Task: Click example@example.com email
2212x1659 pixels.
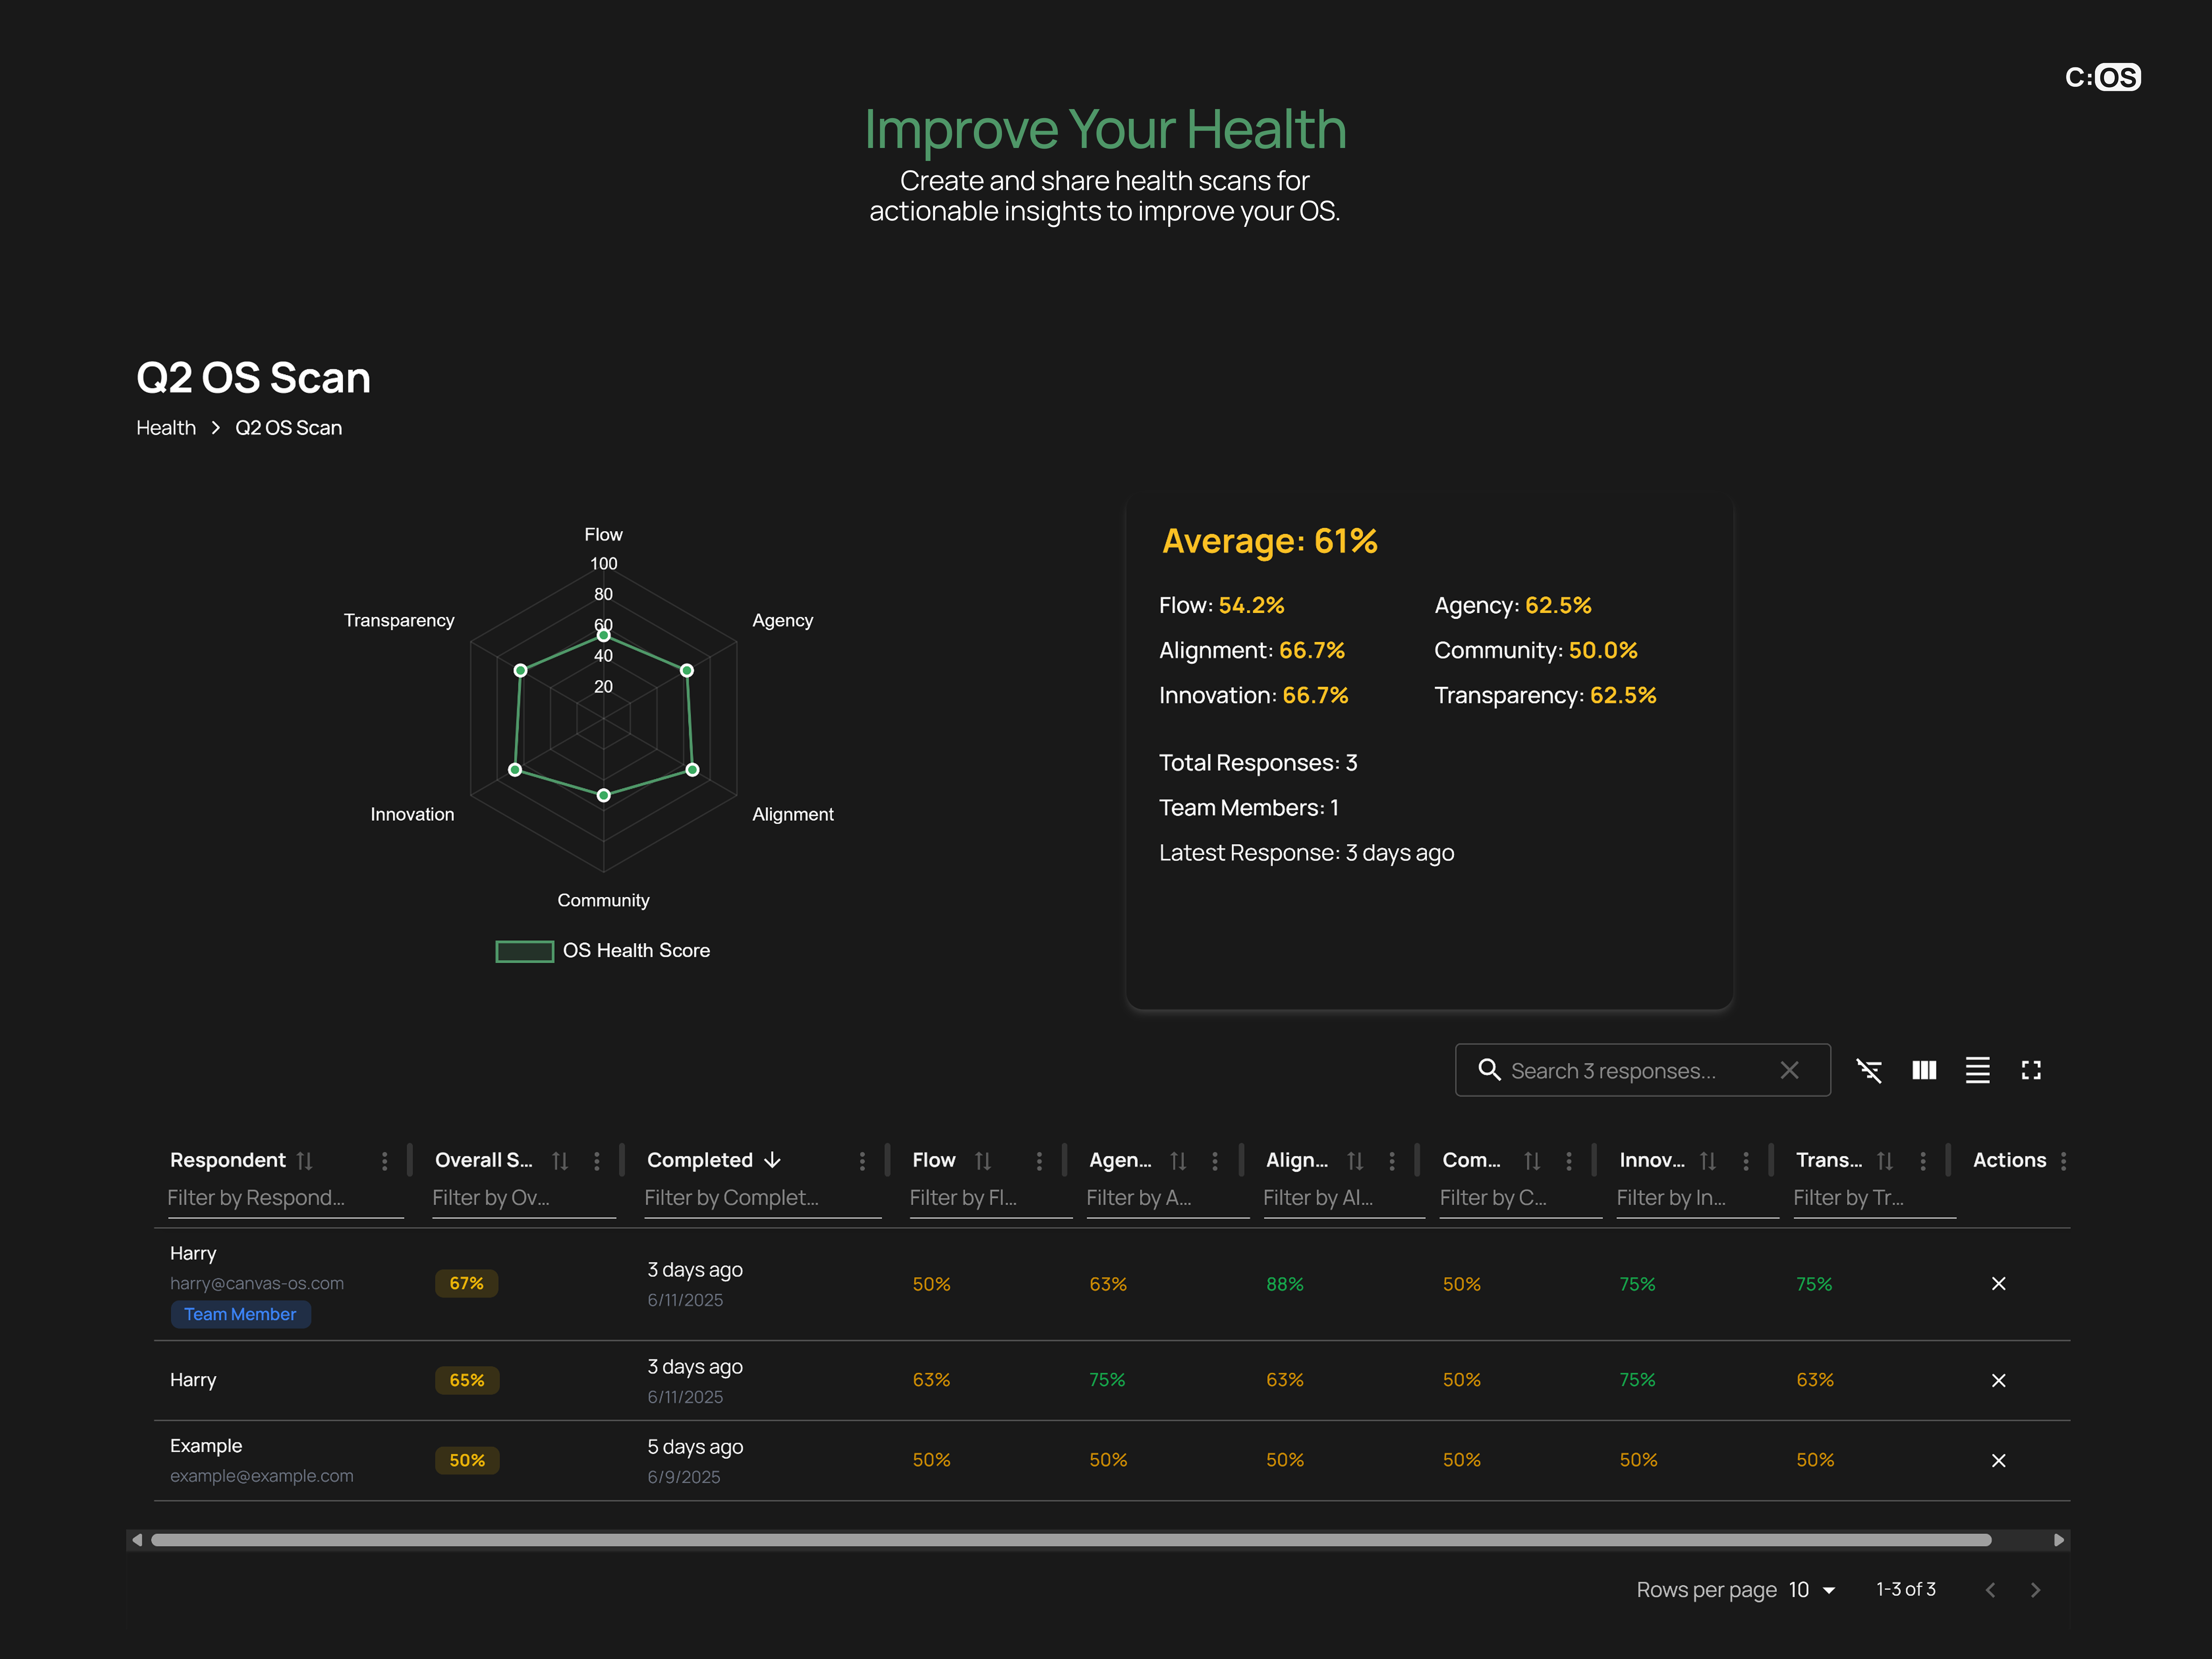Action: (262, 1476)
